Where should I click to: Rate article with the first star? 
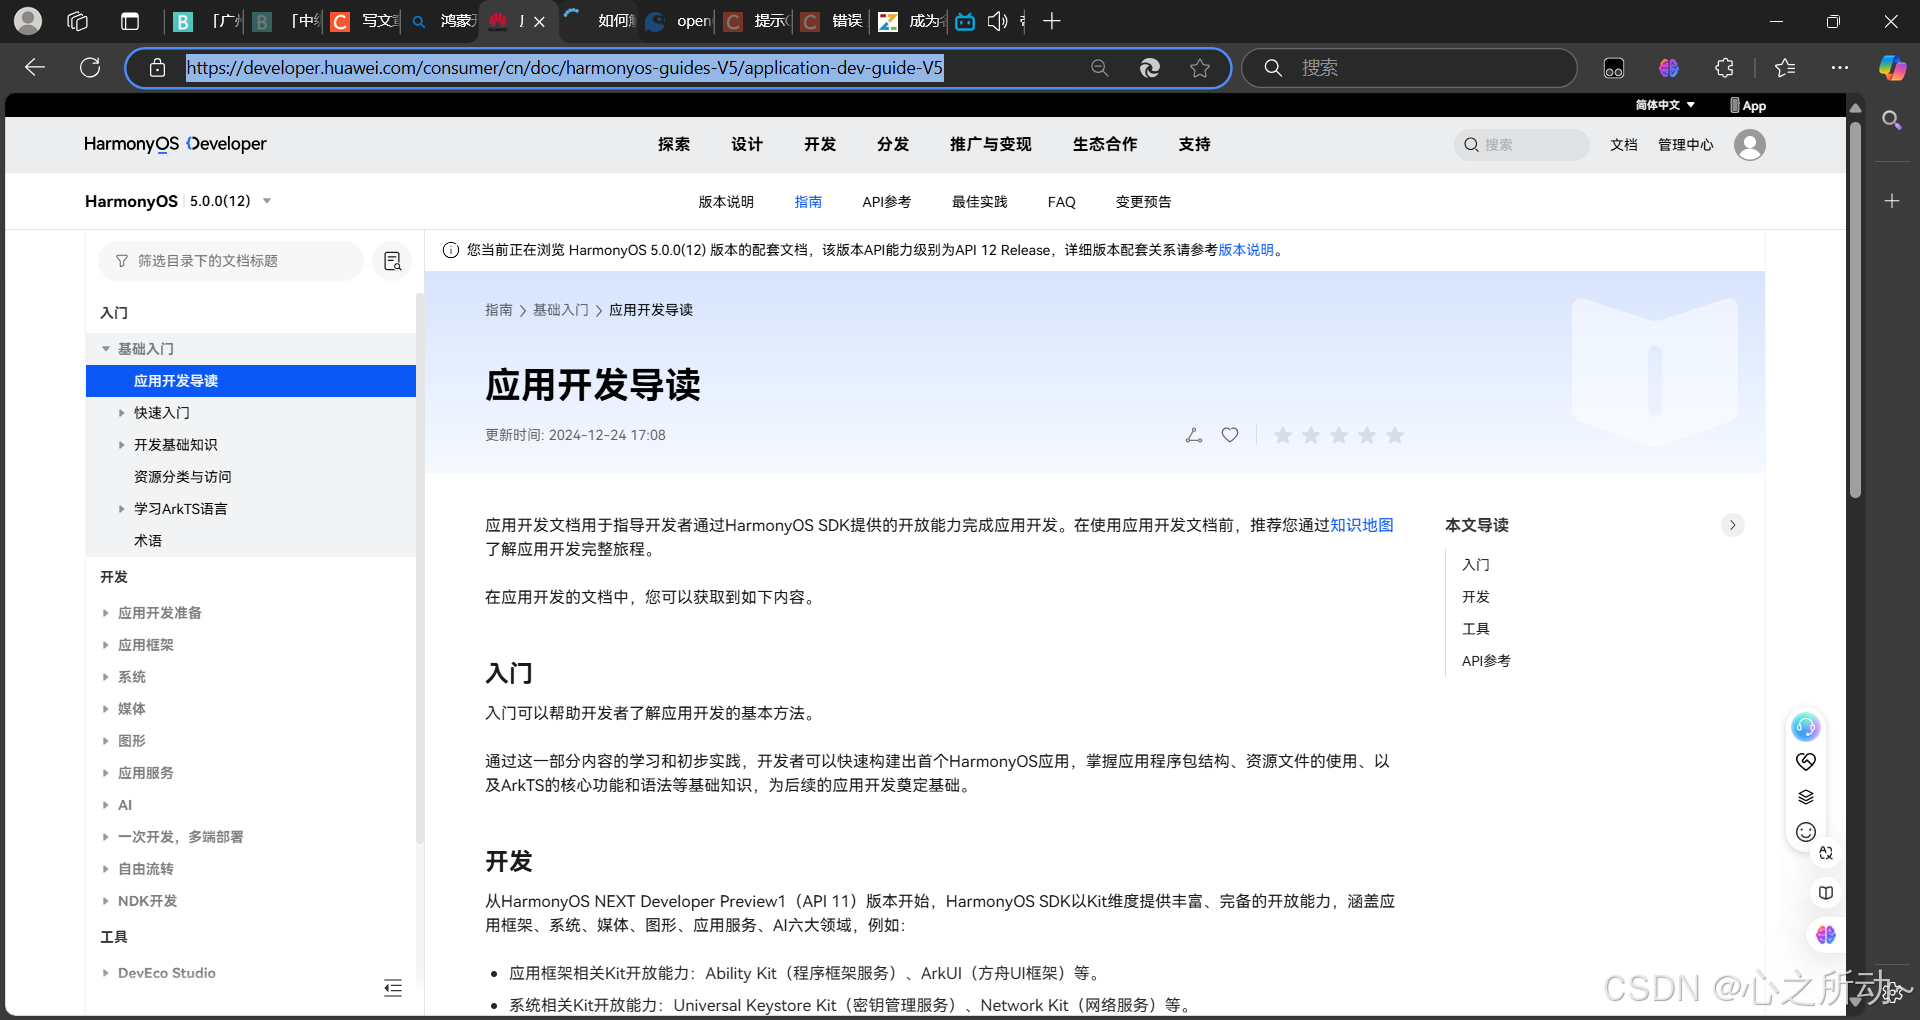click(1283, 435)
